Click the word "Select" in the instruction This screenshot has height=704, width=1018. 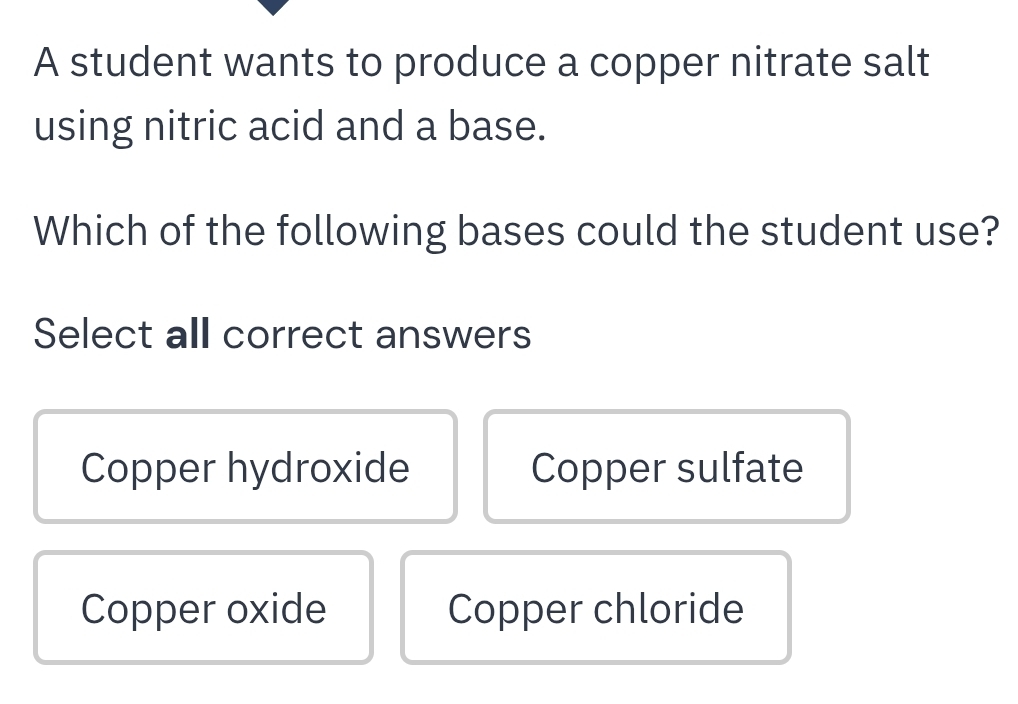93,334
